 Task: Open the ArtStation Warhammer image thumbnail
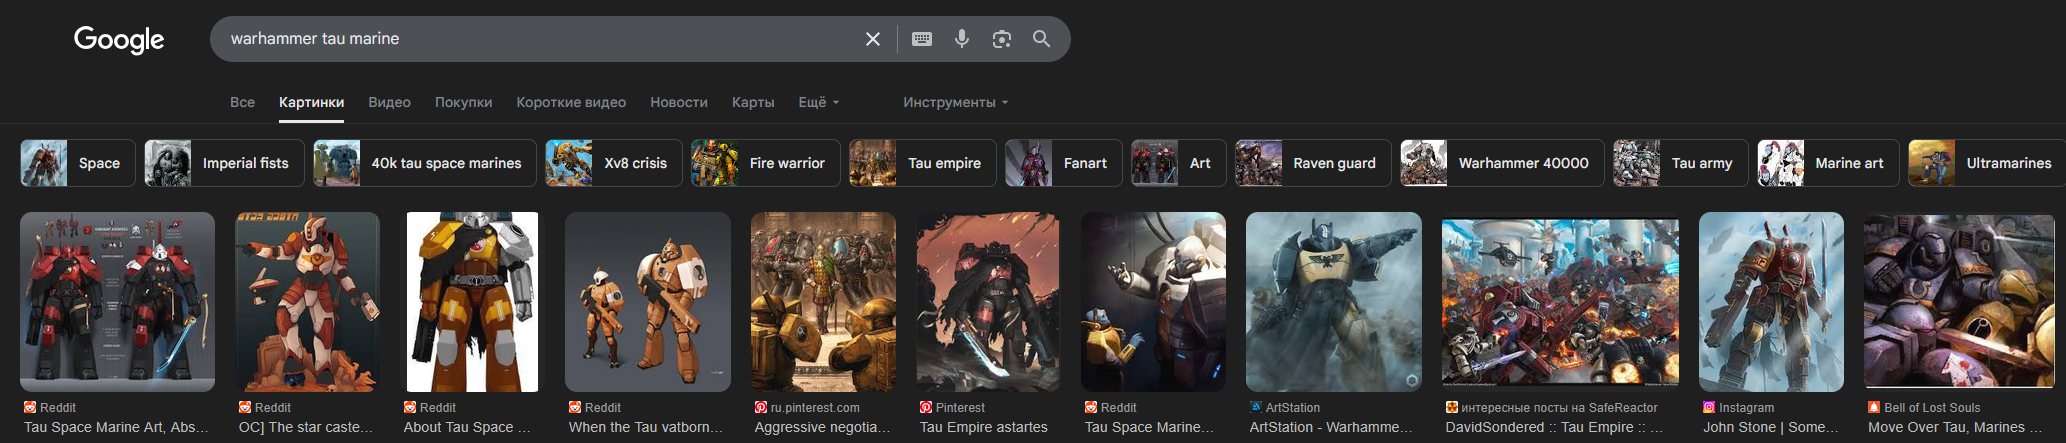point(1333,301)
